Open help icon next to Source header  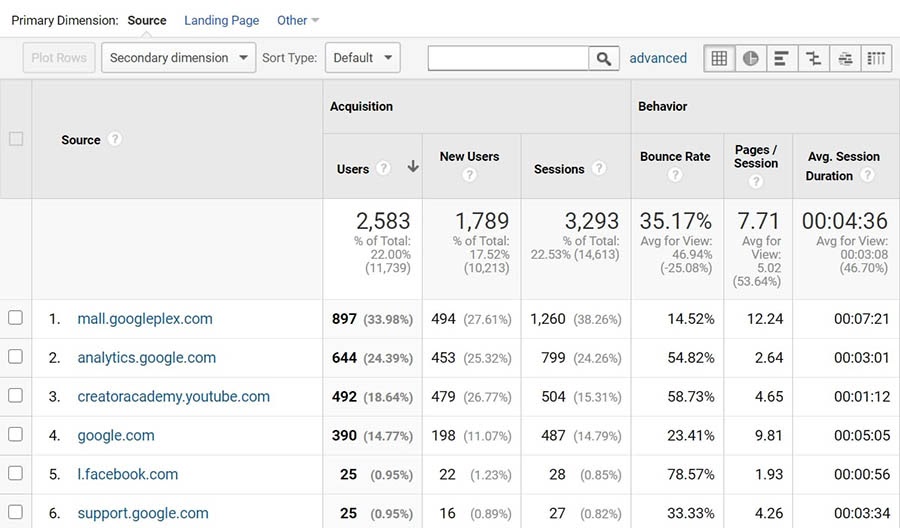coord(115,139)
